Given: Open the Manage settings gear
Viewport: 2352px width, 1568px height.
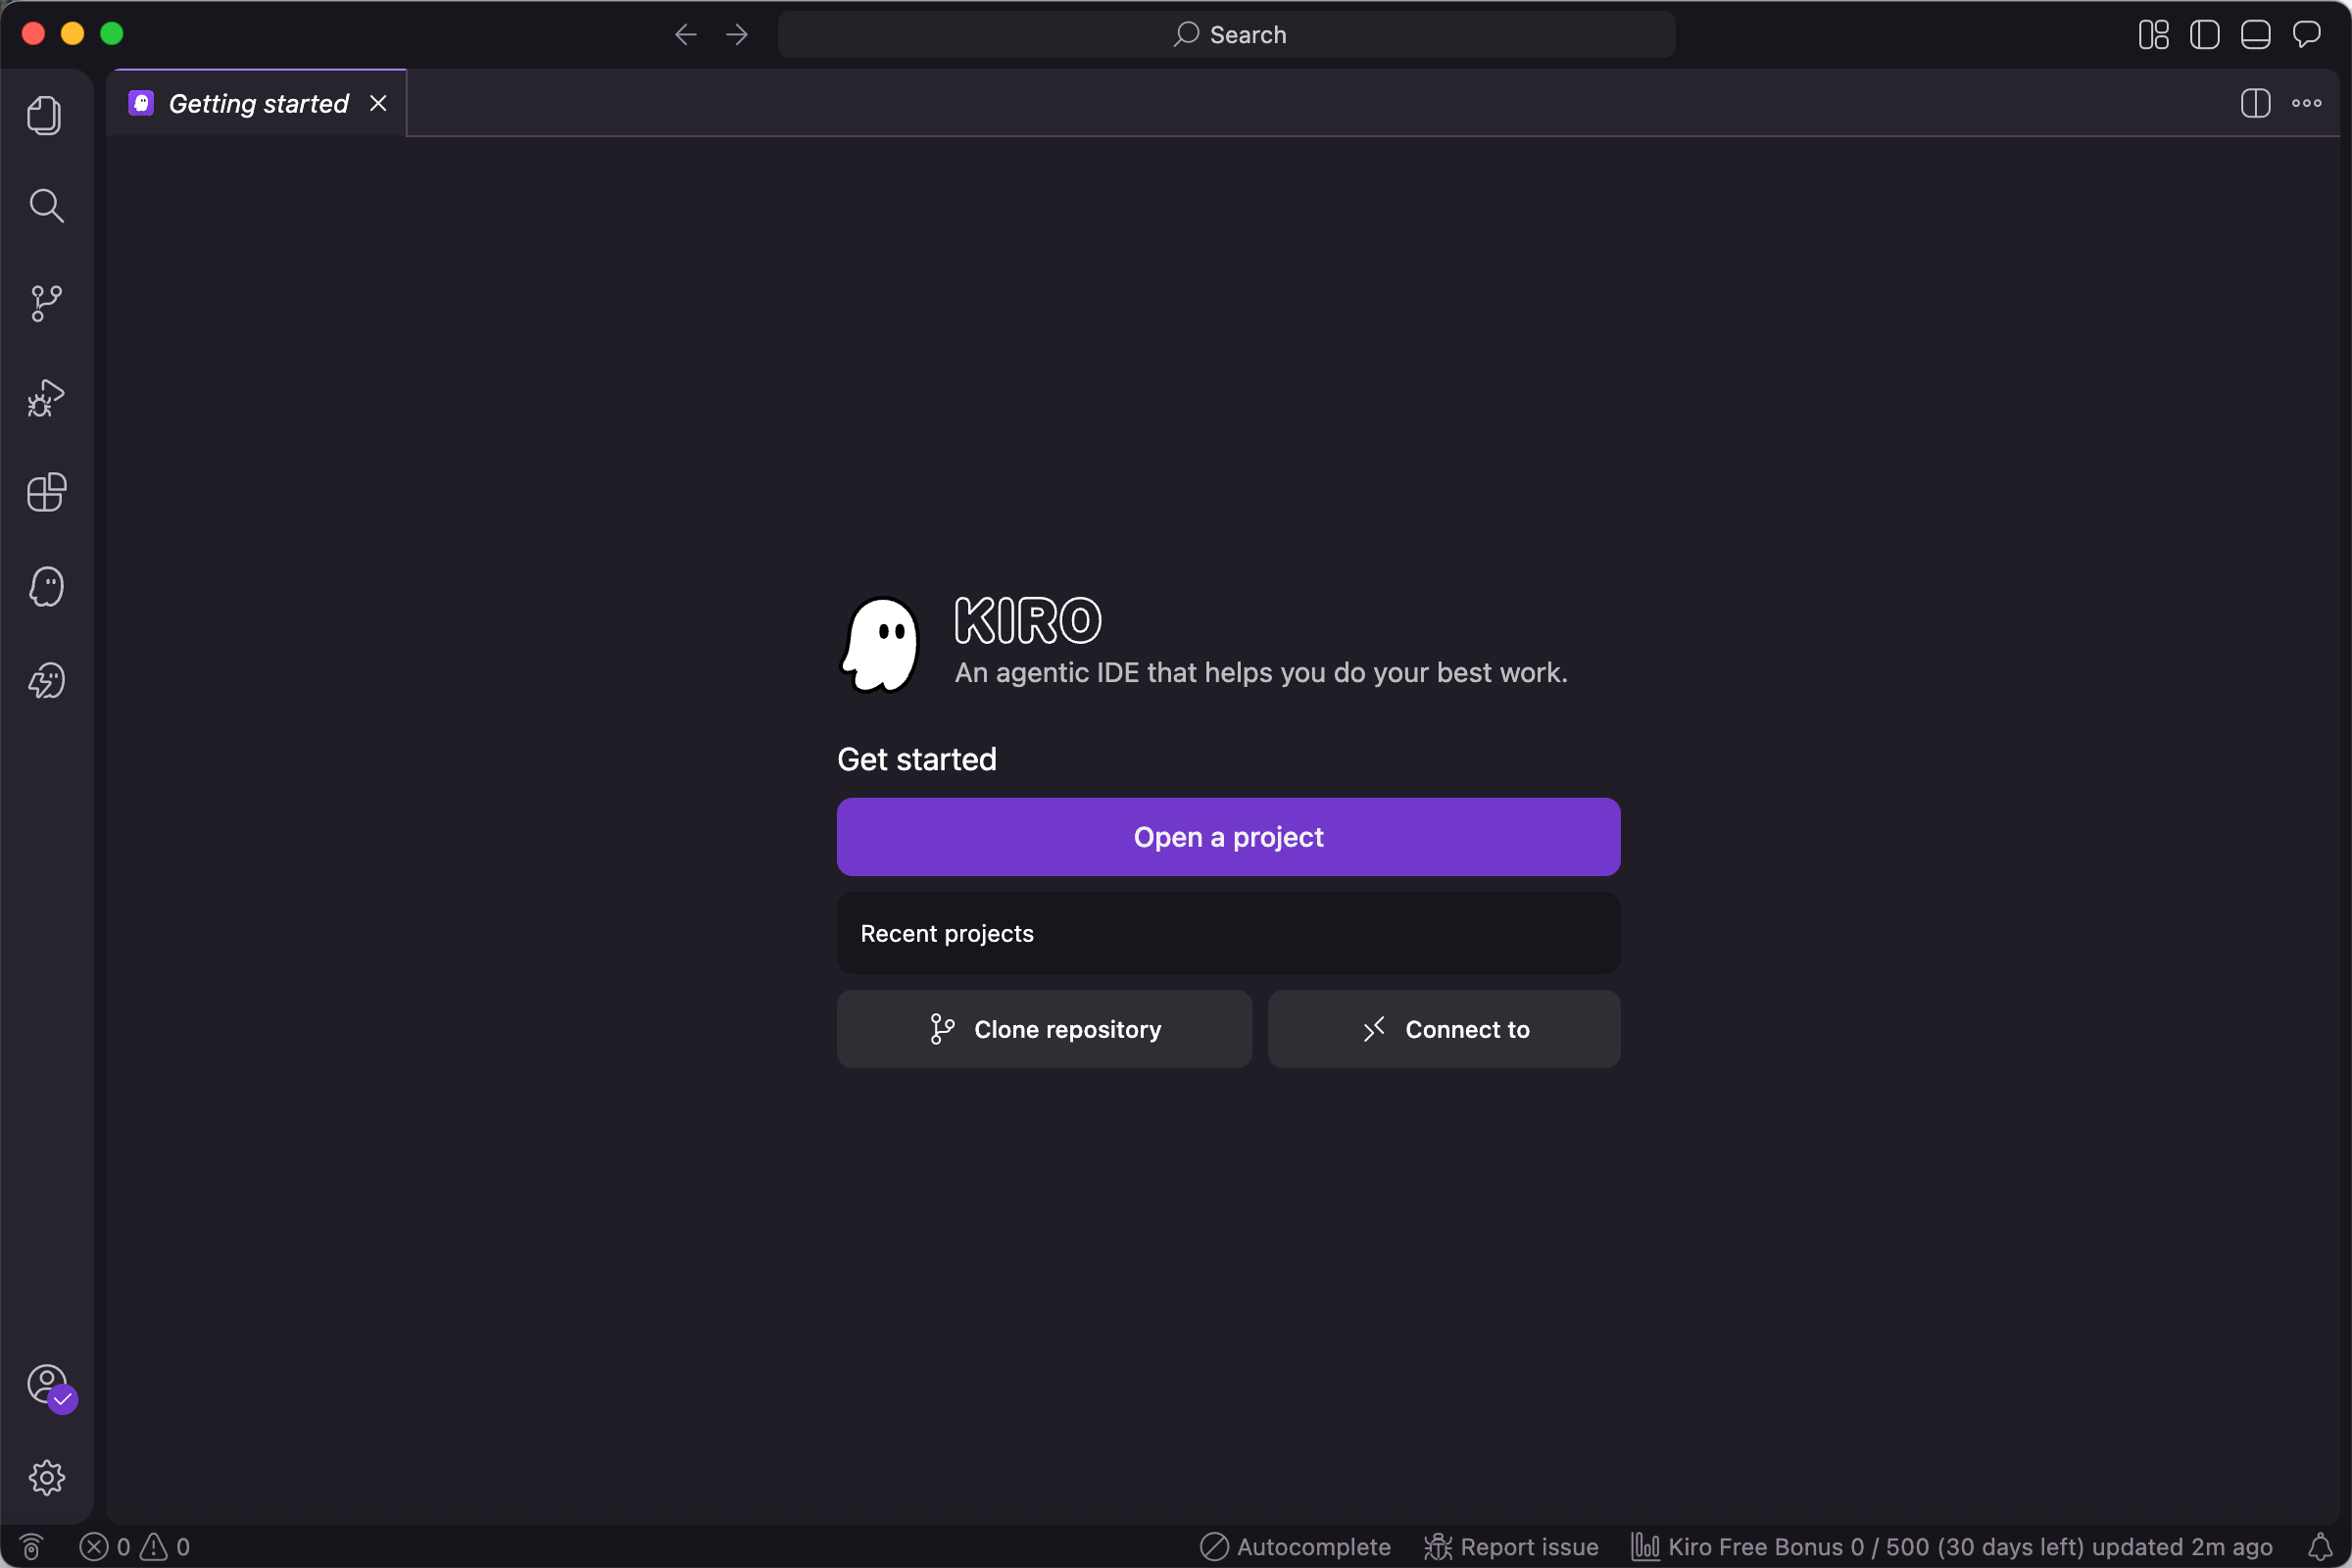Looking at the screenshot, I should pos(46,1477).
